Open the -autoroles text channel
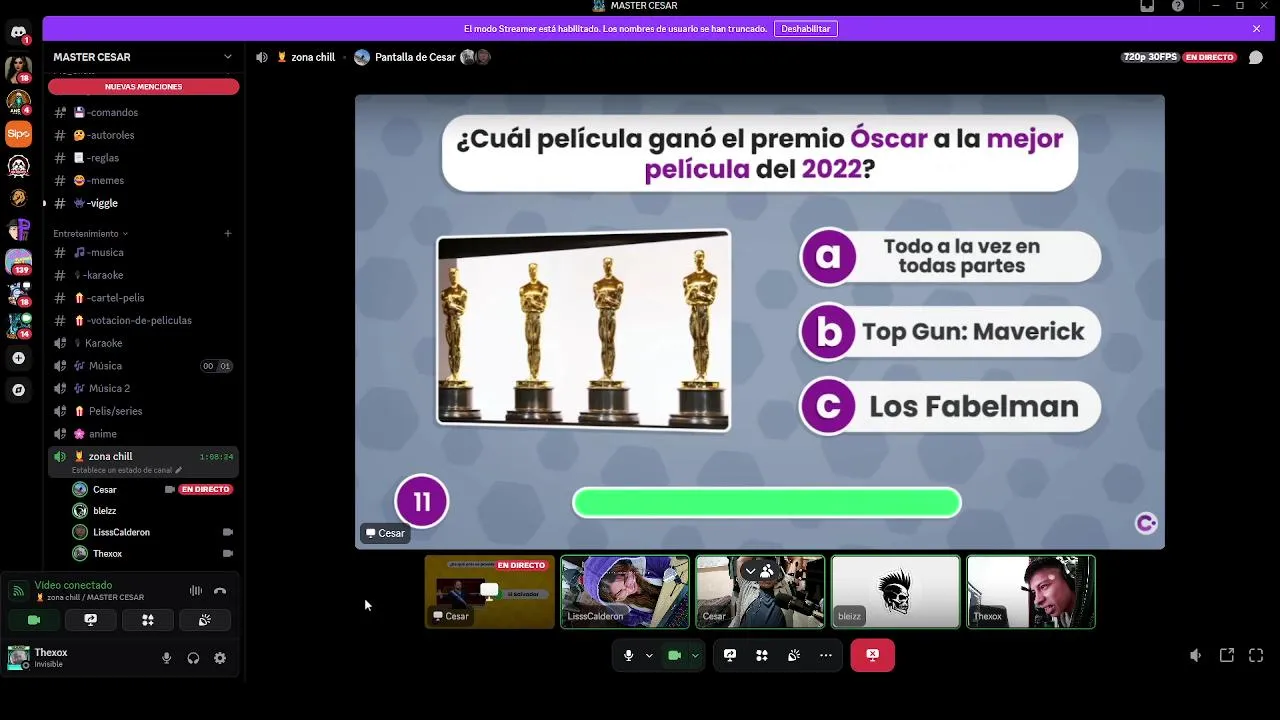 click(x=143, y=135)
